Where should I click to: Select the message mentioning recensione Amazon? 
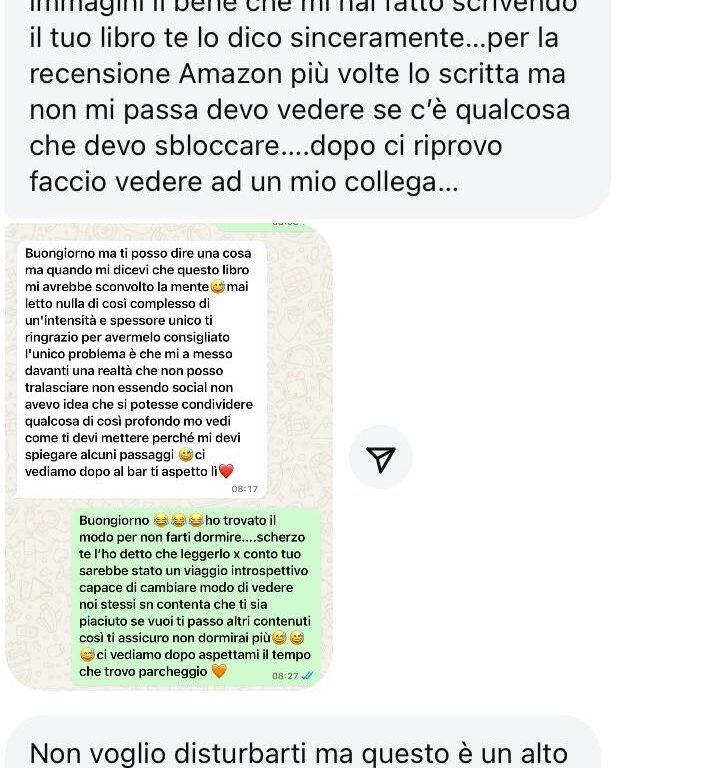tap(308, 109)
